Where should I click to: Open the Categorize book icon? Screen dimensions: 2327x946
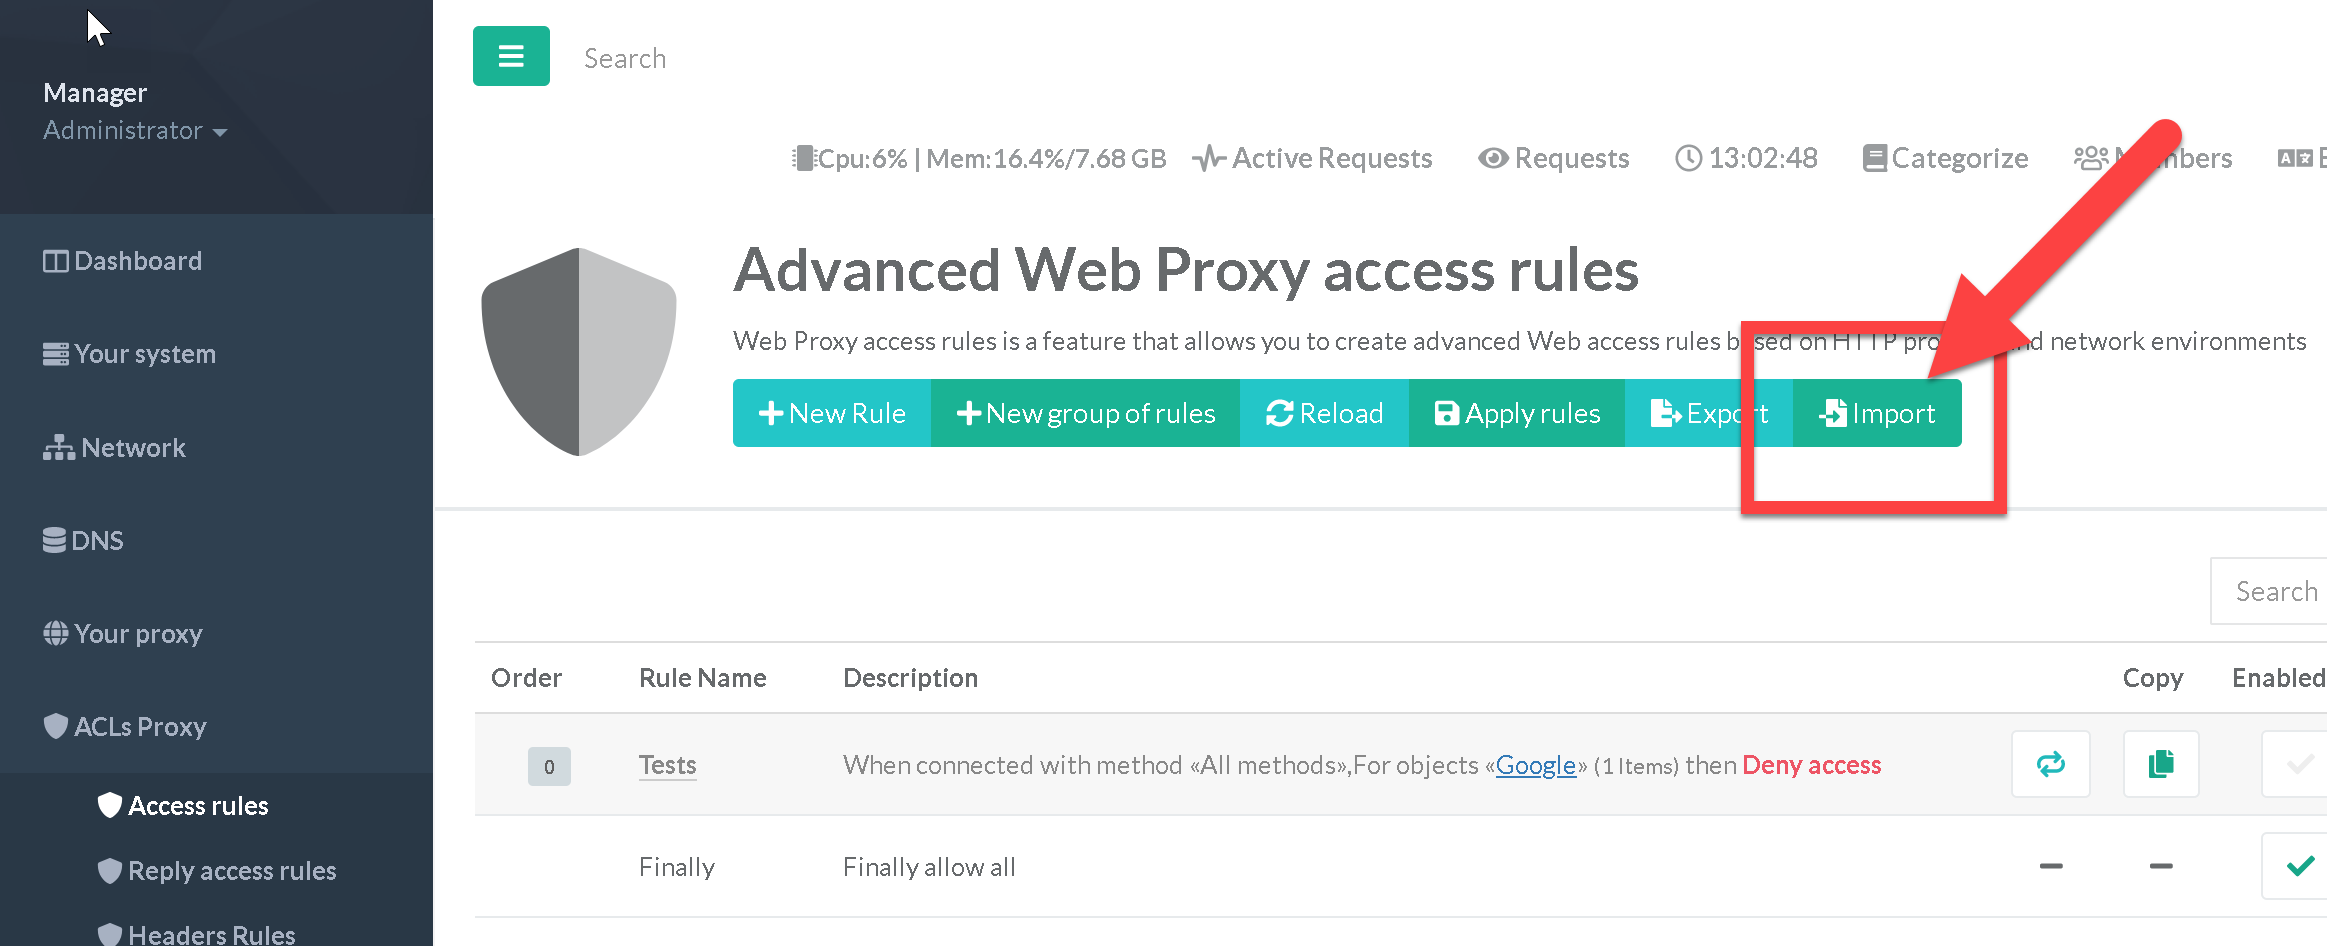pyautogui.click(x=1945, y=158)
